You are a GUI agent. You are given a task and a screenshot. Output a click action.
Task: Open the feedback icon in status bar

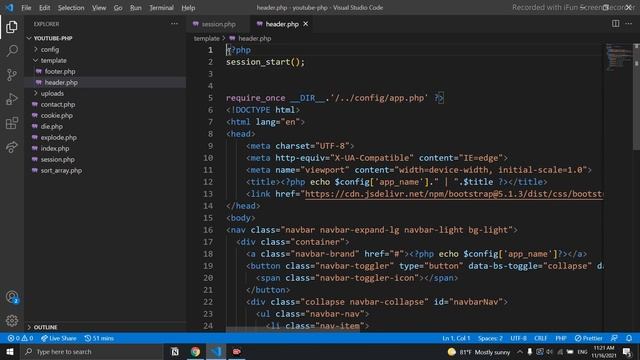tap(614, 338)
